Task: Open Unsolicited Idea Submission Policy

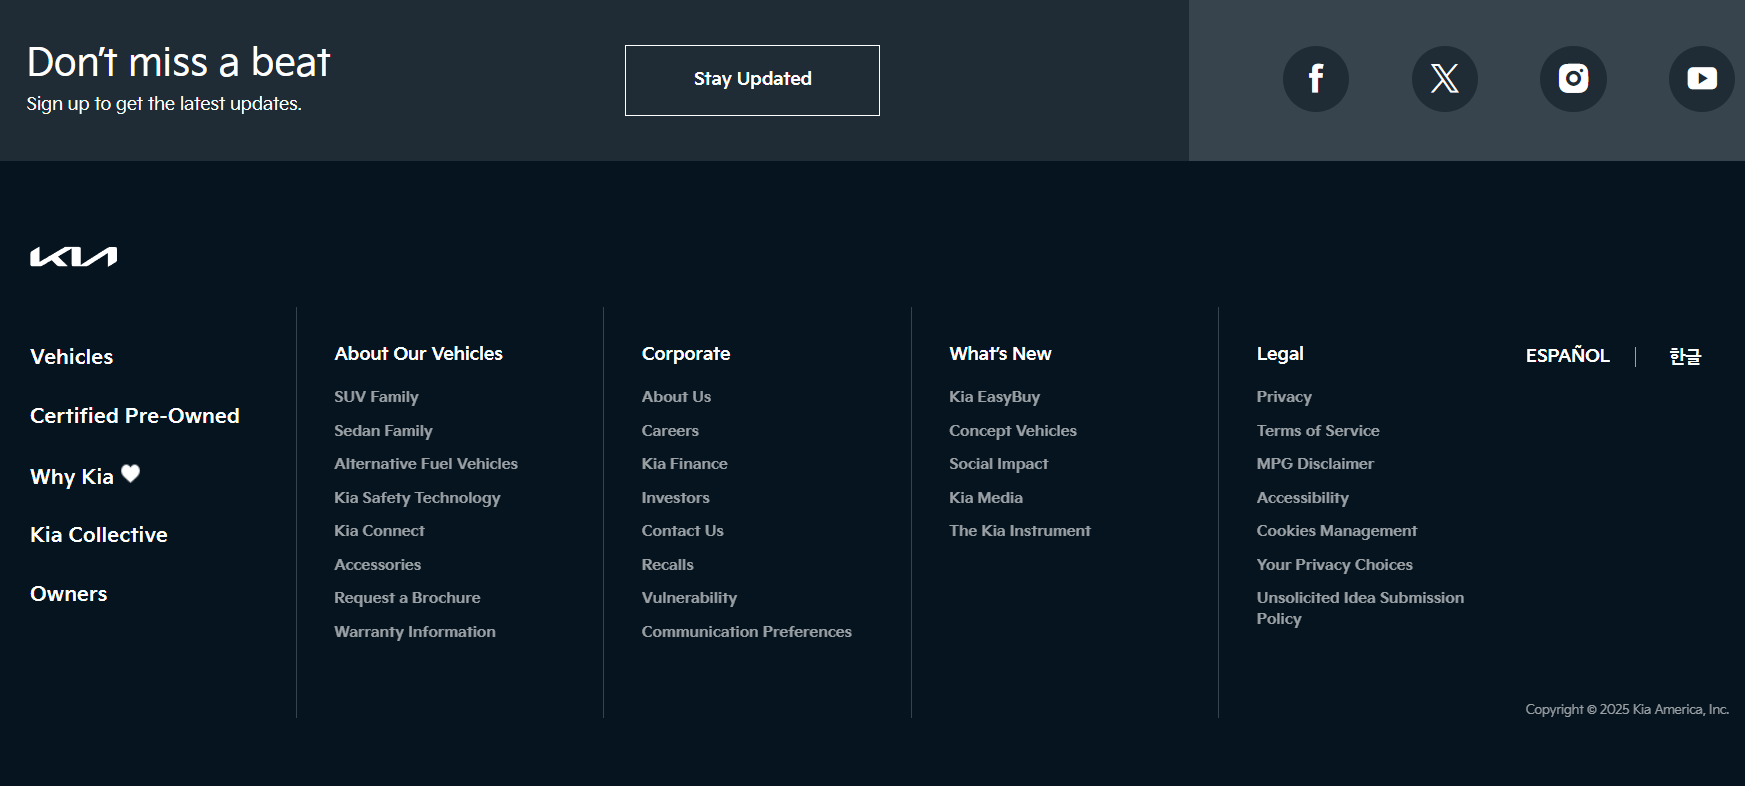Action: (1361, 608)
